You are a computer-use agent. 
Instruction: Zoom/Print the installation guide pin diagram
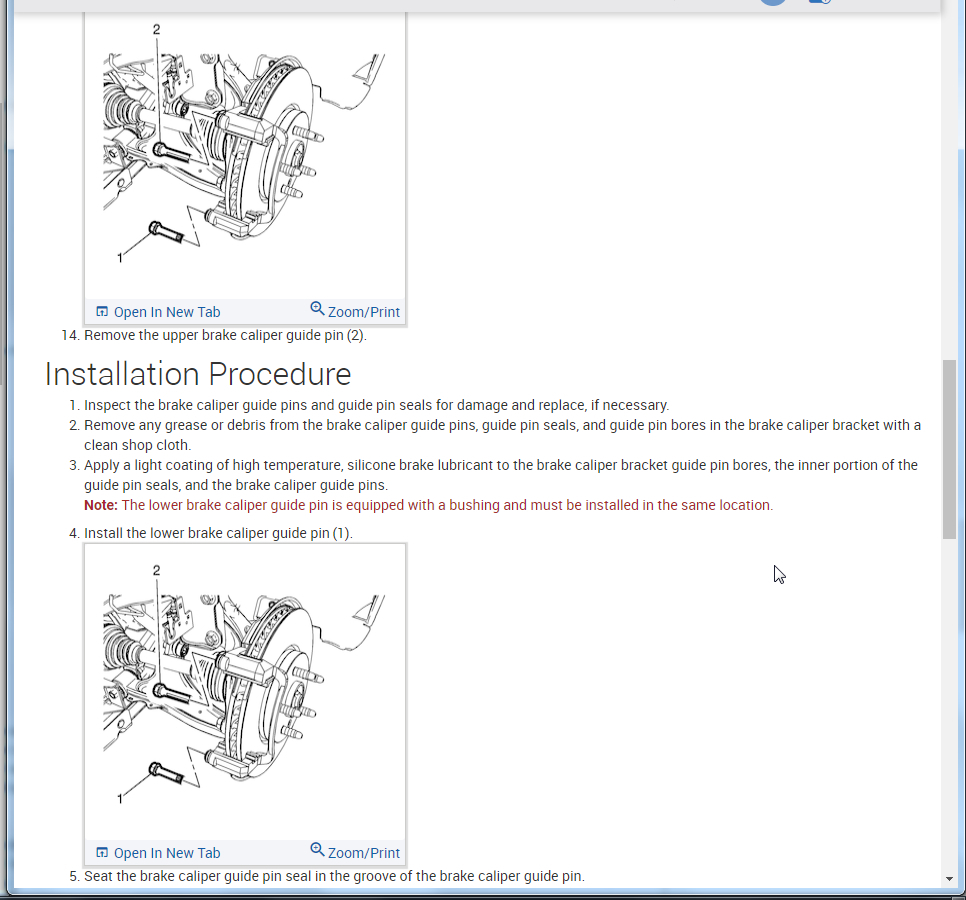coord(355,851)
